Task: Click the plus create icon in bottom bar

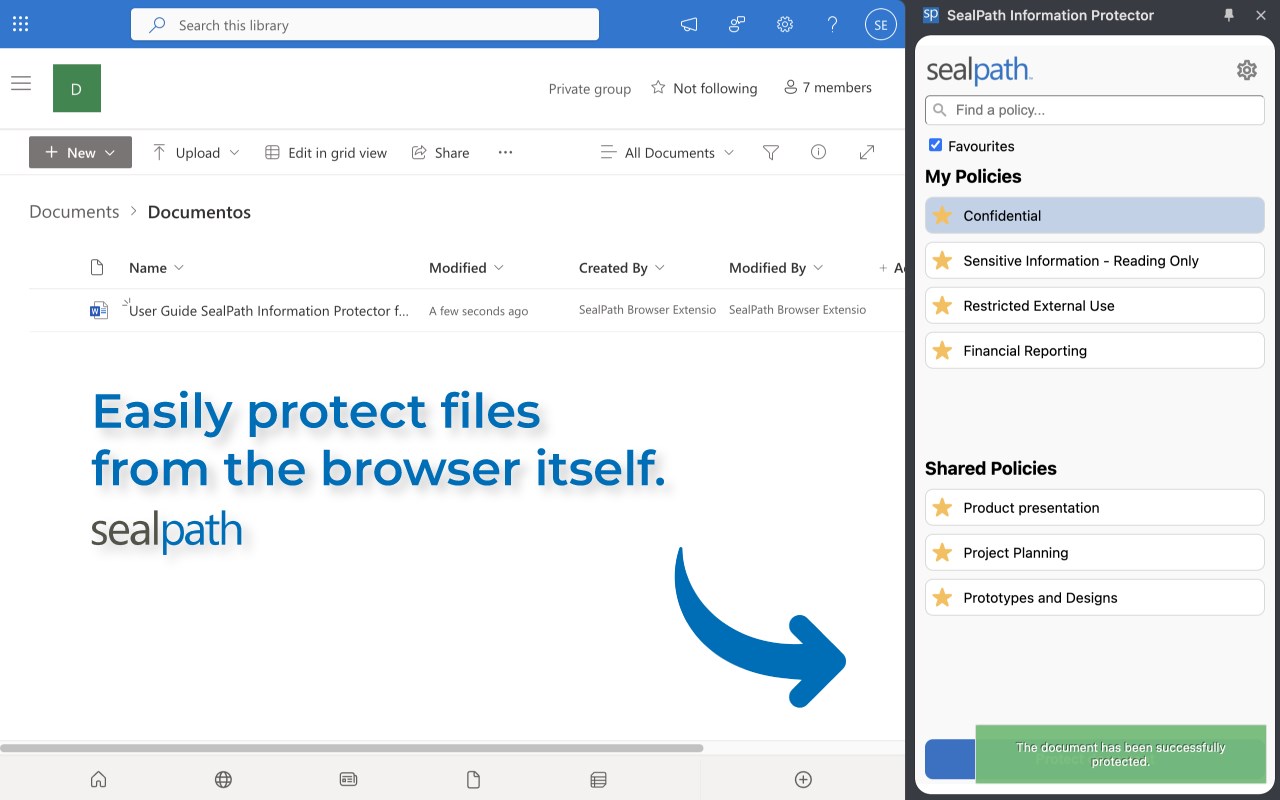Action: [803, 779]
